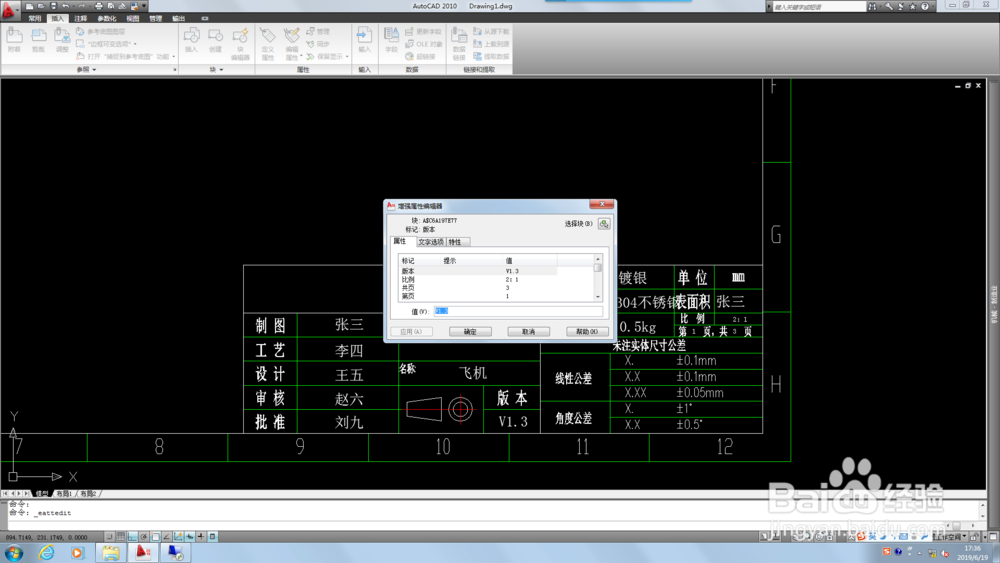Toggle Dynamic UCS in status bar
1000x563 pixels.
[x=179, y=537]
